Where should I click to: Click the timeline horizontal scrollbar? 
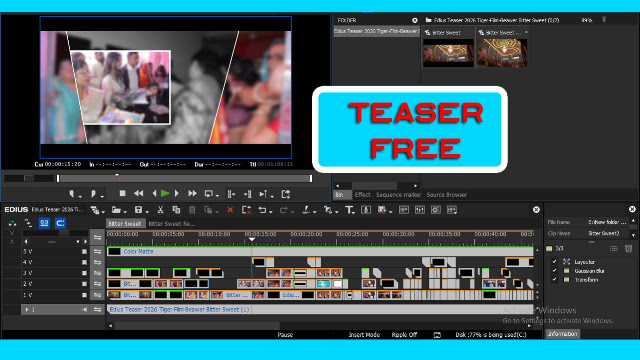[x=197, y=326]
